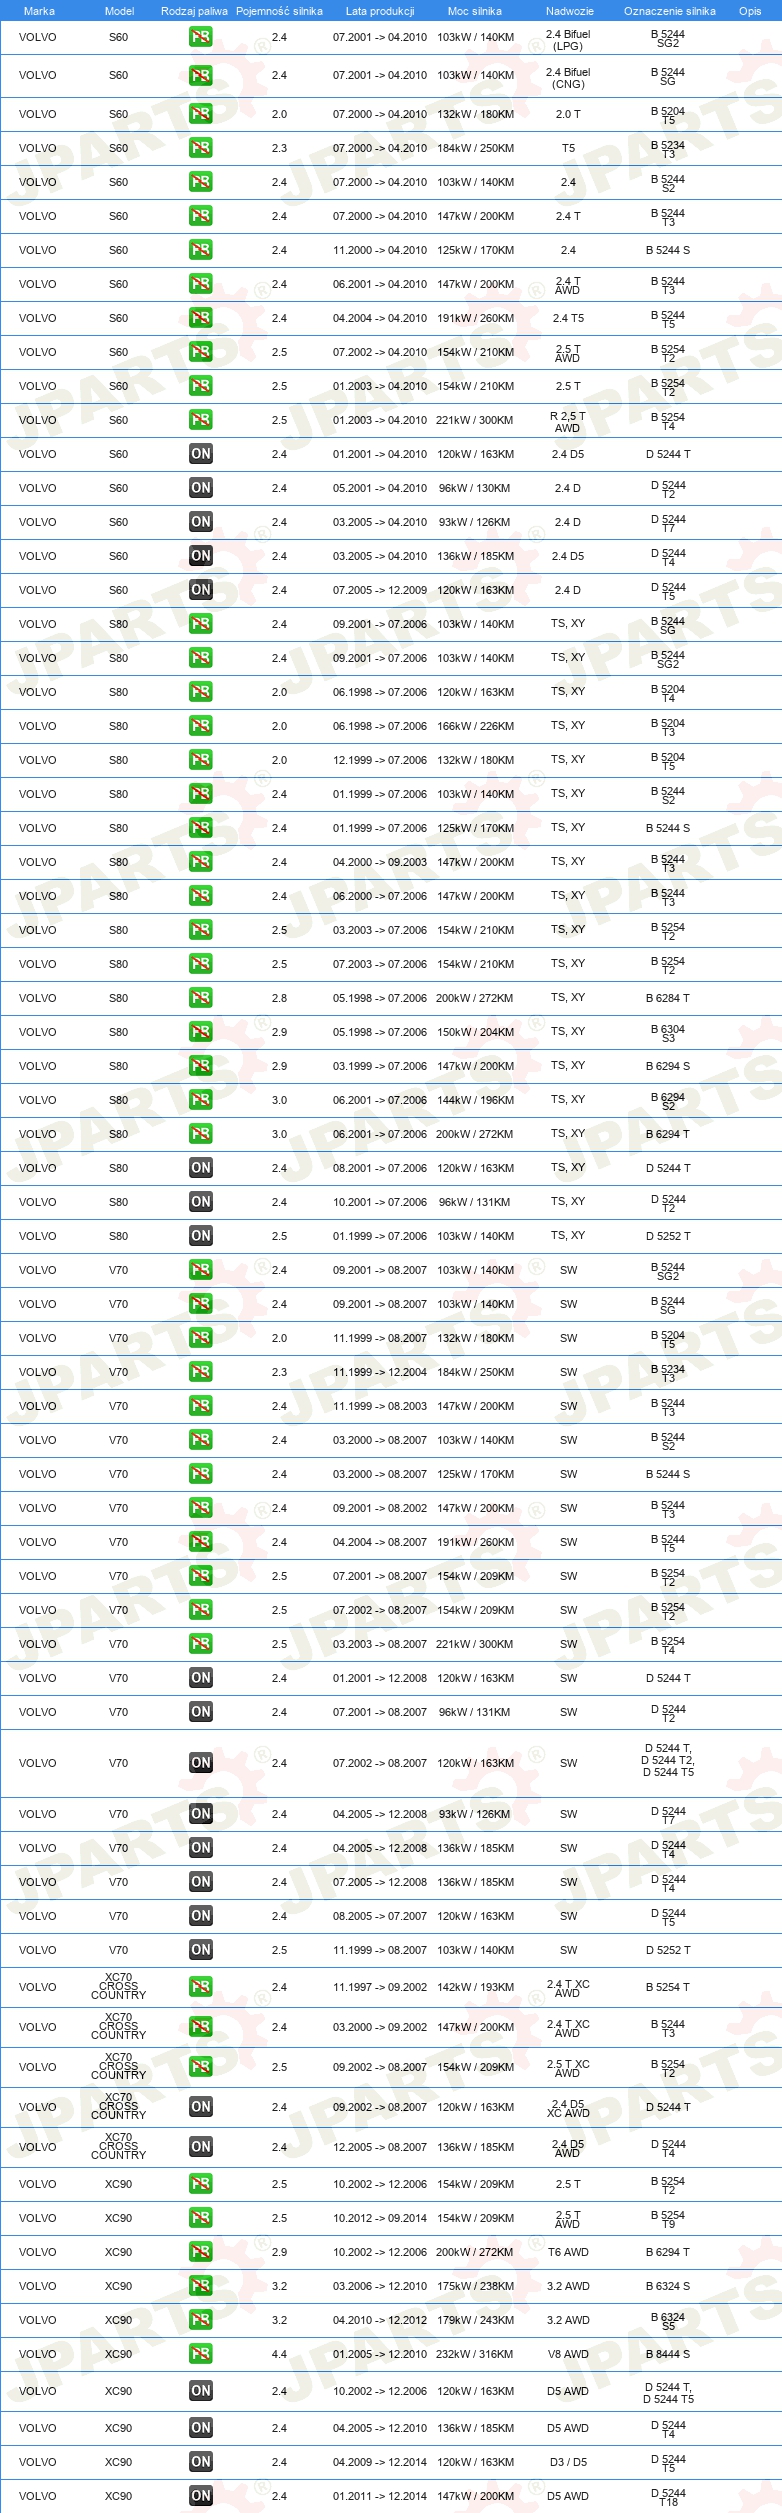Image resolution: width=782 pixels, height=2513 pixels.
Task: Click petrol icon in S60 2.4 Bifuel (LPG) row
Action: coord(201,37)
